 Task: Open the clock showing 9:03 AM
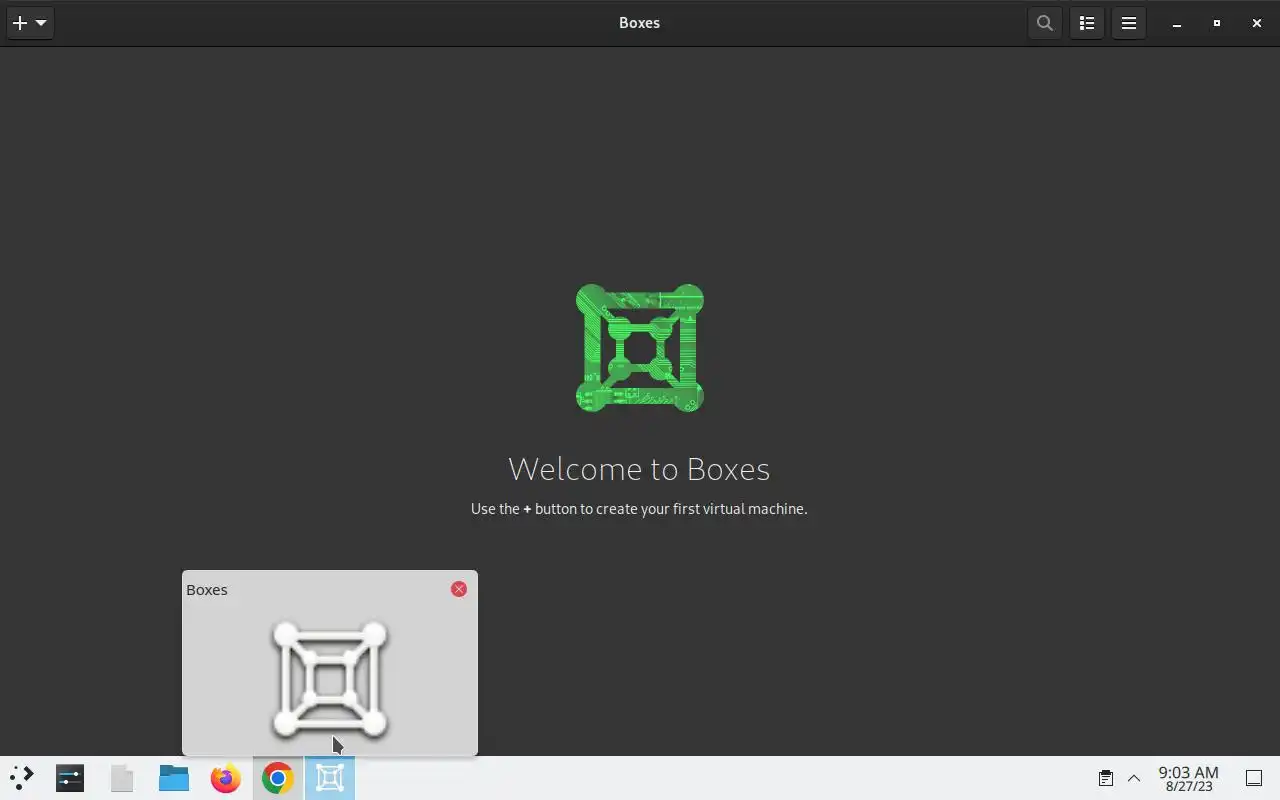click(1188, 778)
